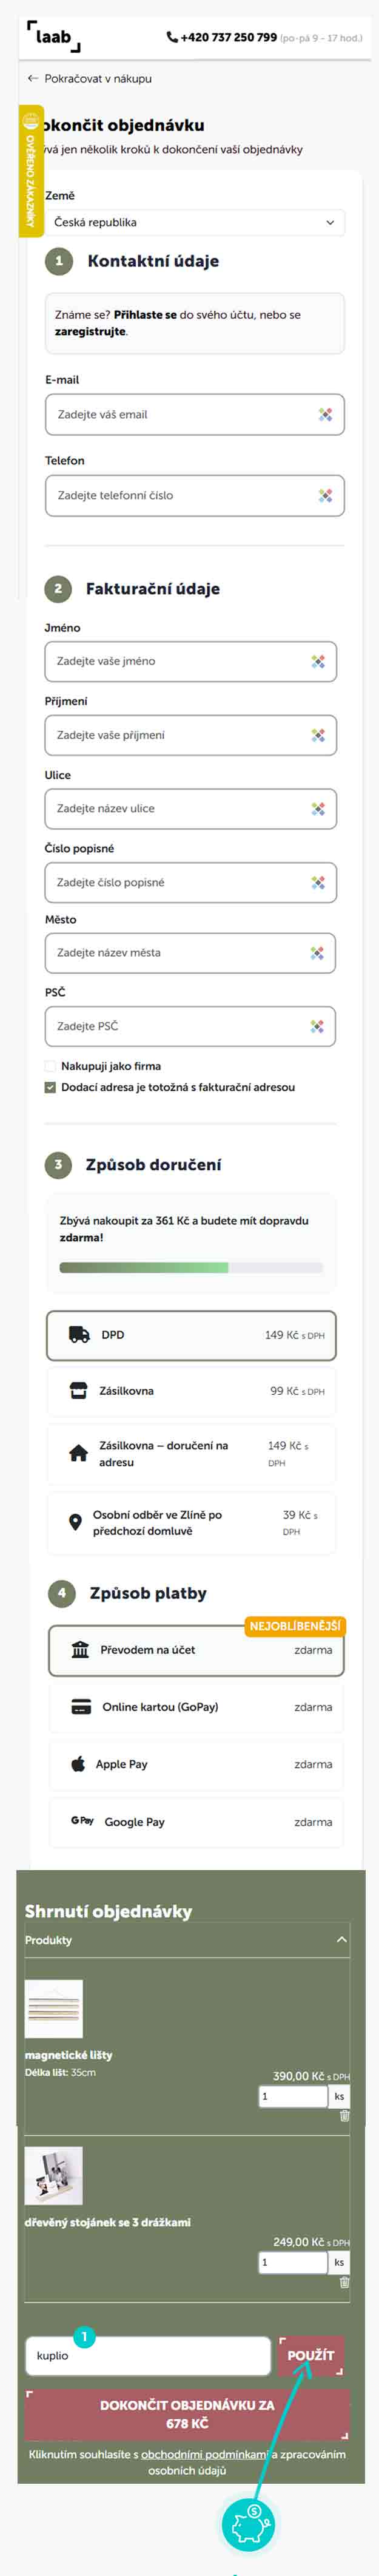The image size is (379, 2576).
Task: Click the piggy bank savings icon
Action: pyautogui.click(x=247, y=2524)
